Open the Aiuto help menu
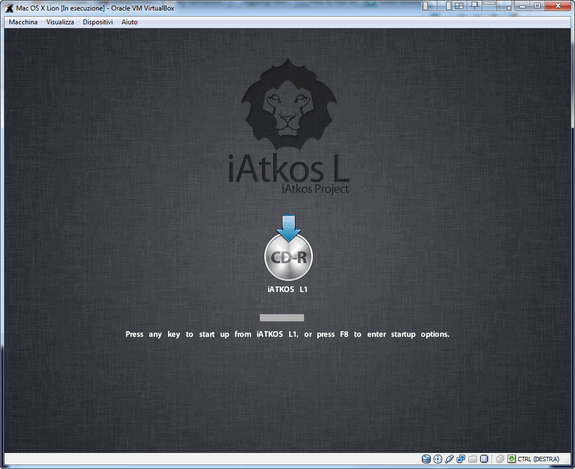 pyautogui.click(x=129, y=22)
